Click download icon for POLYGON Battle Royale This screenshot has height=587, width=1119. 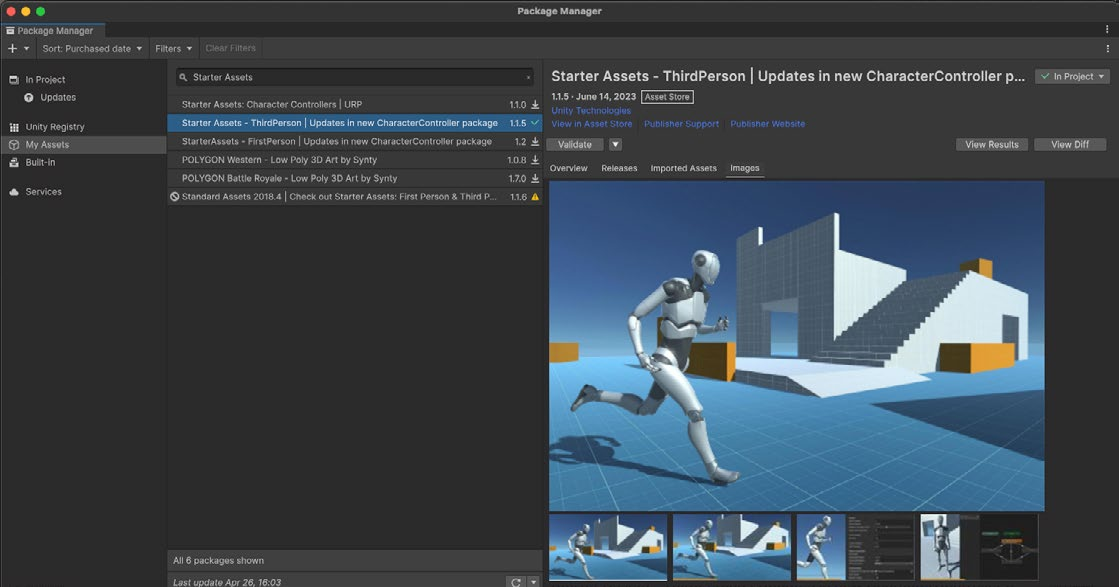click(535, 178)
